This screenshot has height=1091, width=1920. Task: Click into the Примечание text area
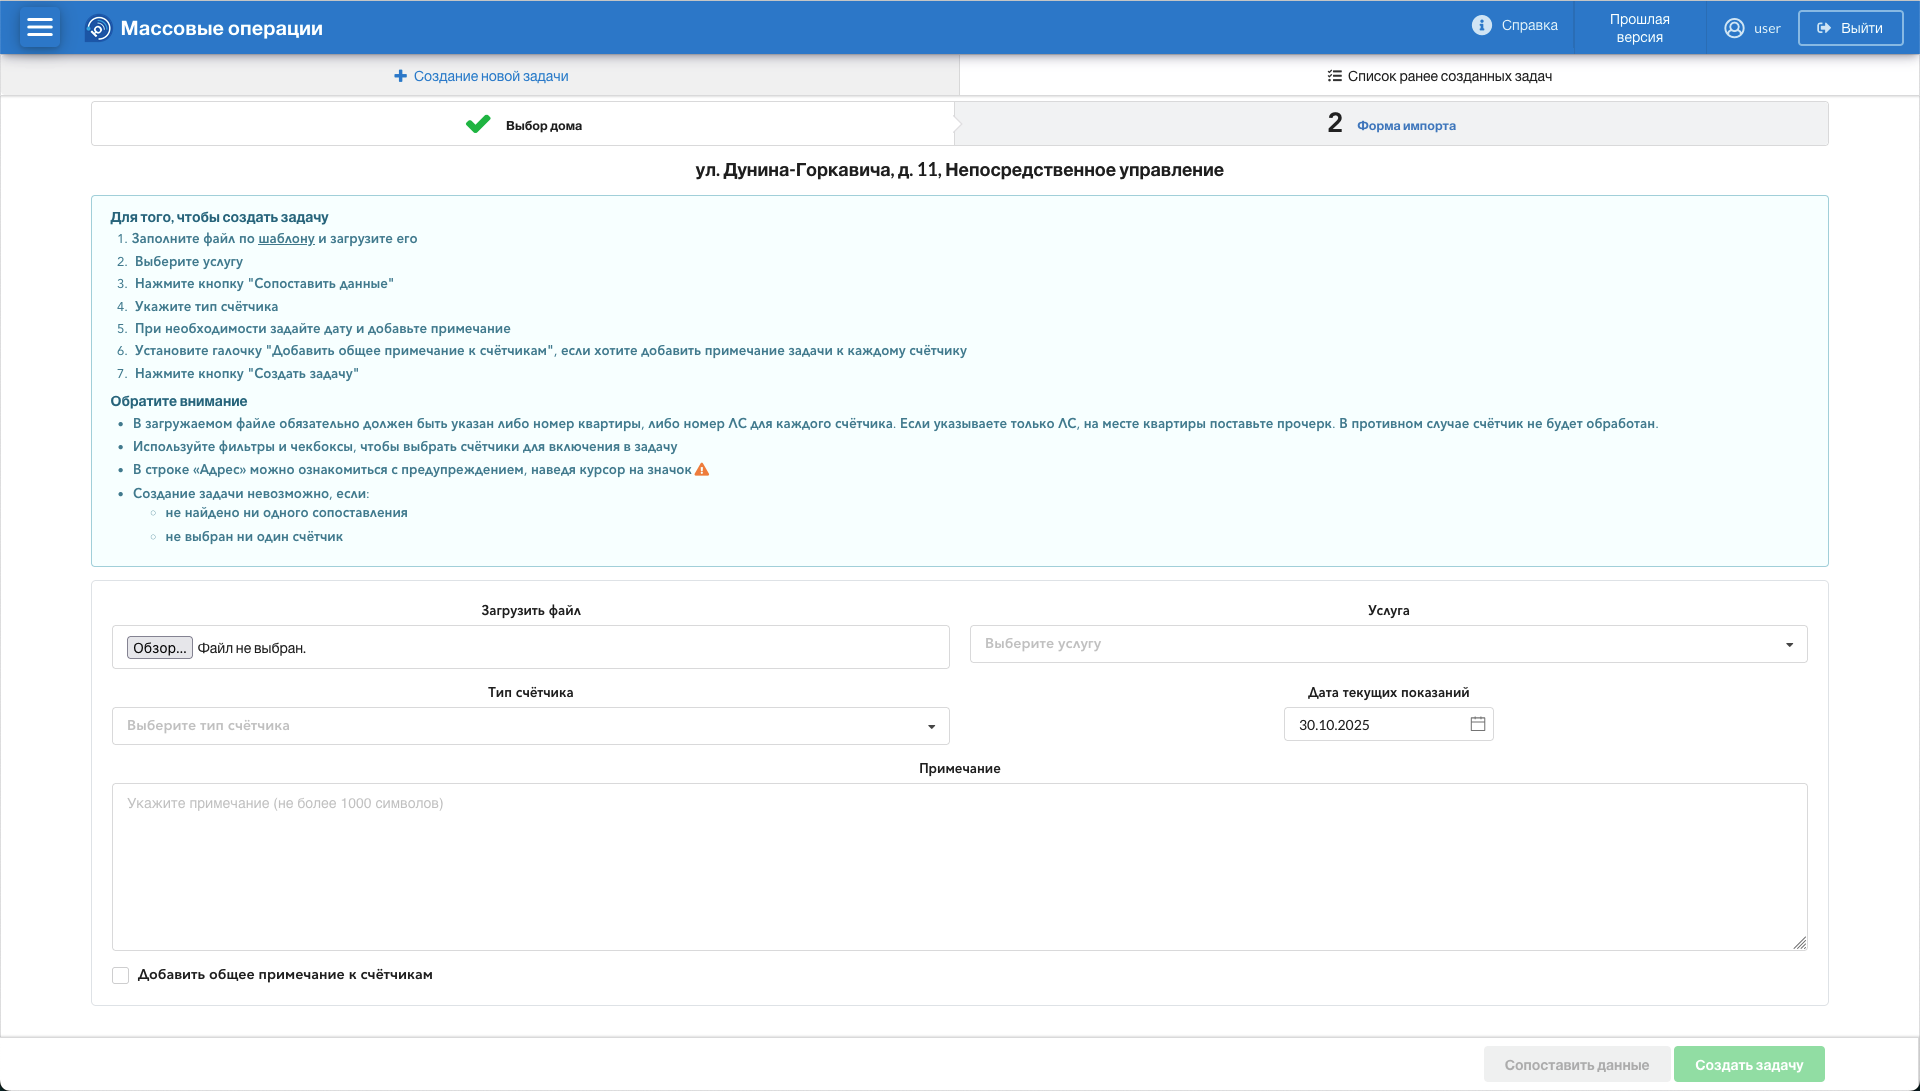click(x=958, y=866)
